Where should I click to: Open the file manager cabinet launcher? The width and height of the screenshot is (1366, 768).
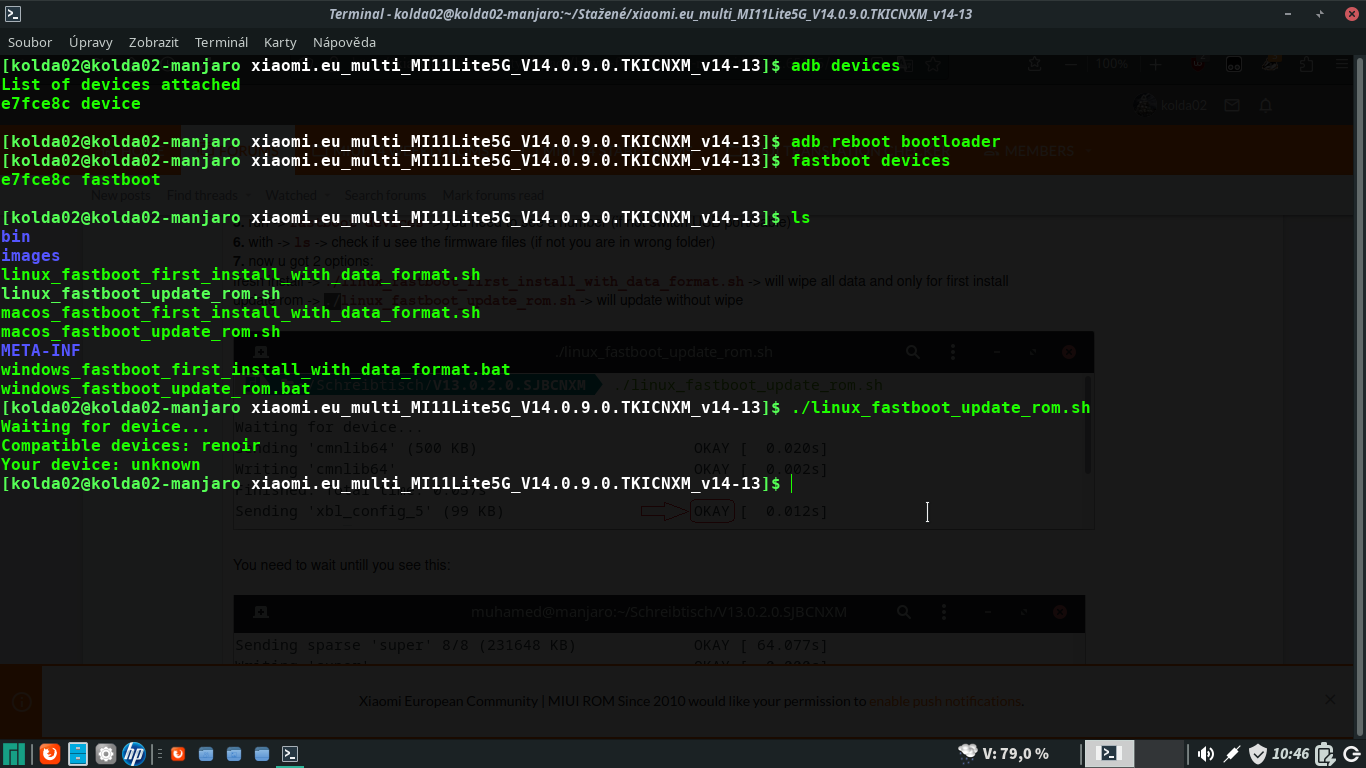click(x=77, y=754)
